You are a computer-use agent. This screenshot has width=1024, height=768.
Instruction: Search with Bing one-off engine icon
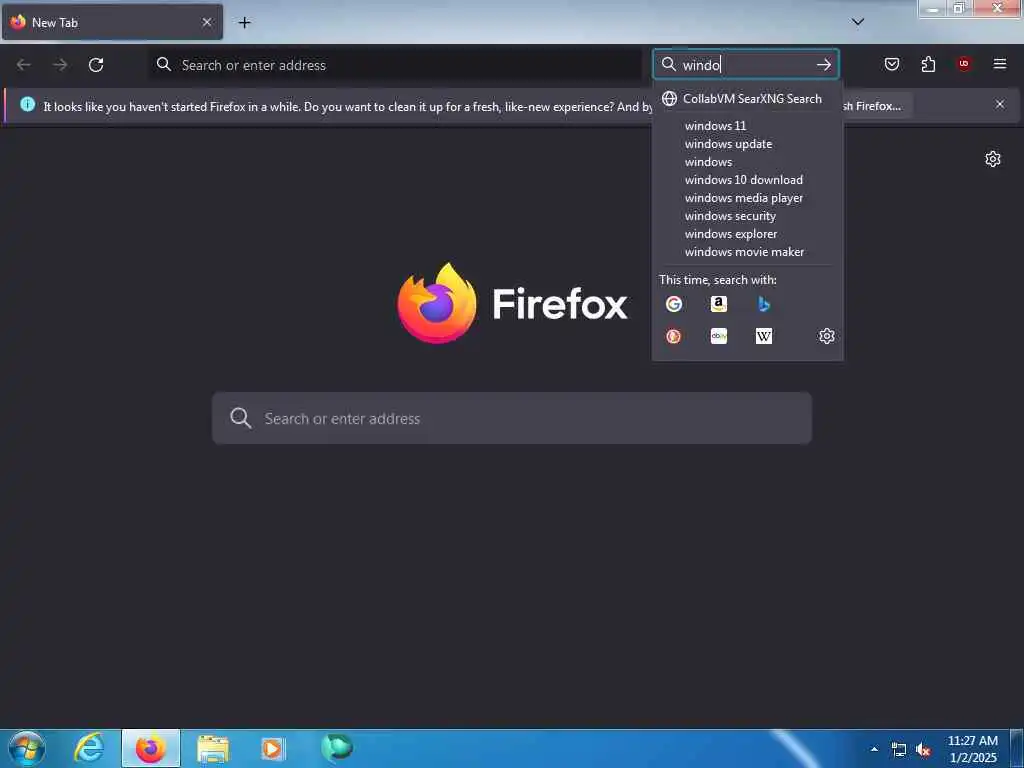click(763, 304)
